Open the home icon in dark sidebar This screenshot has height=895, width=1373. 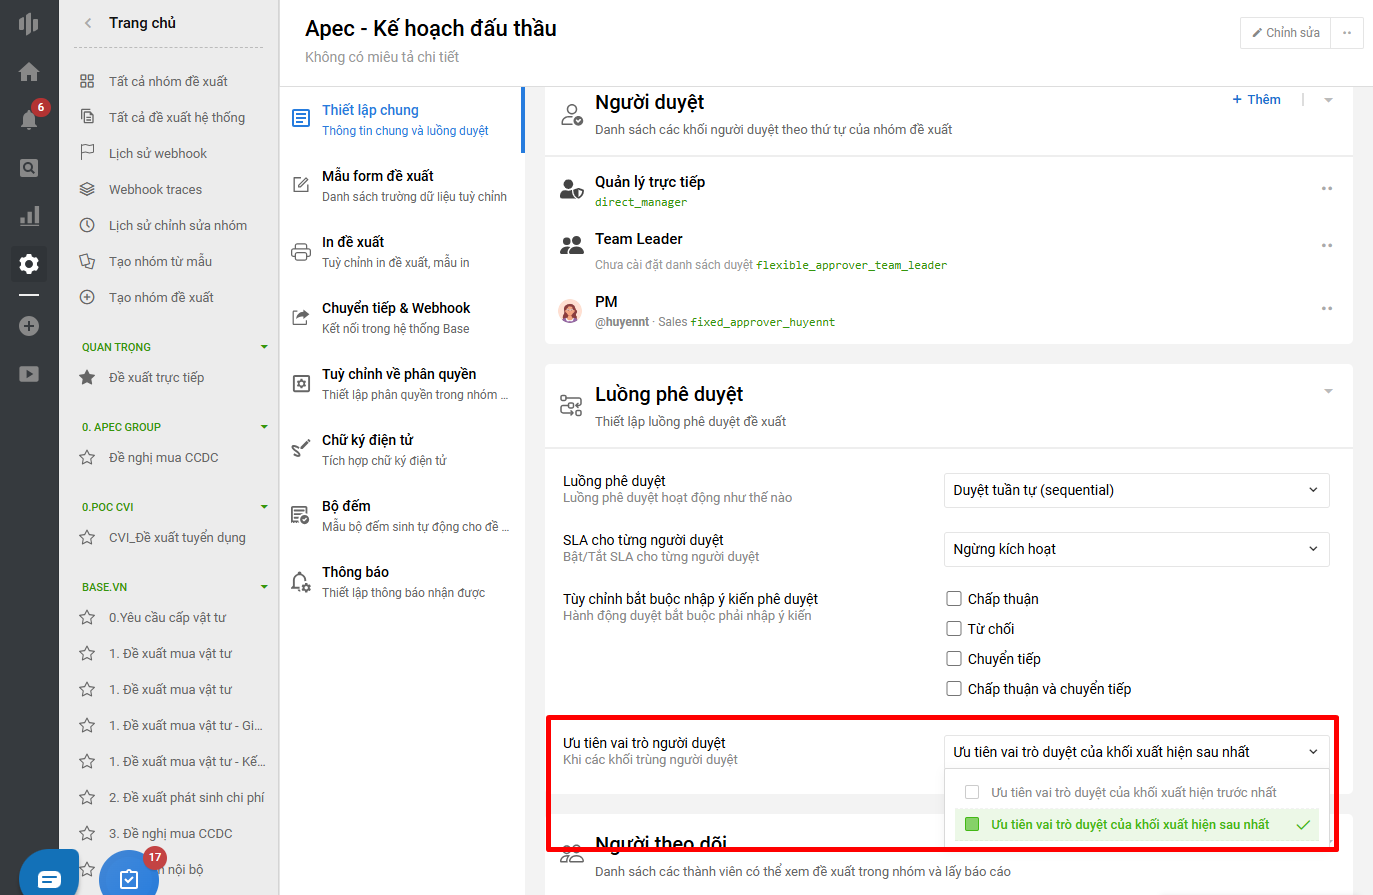[29, 71]
